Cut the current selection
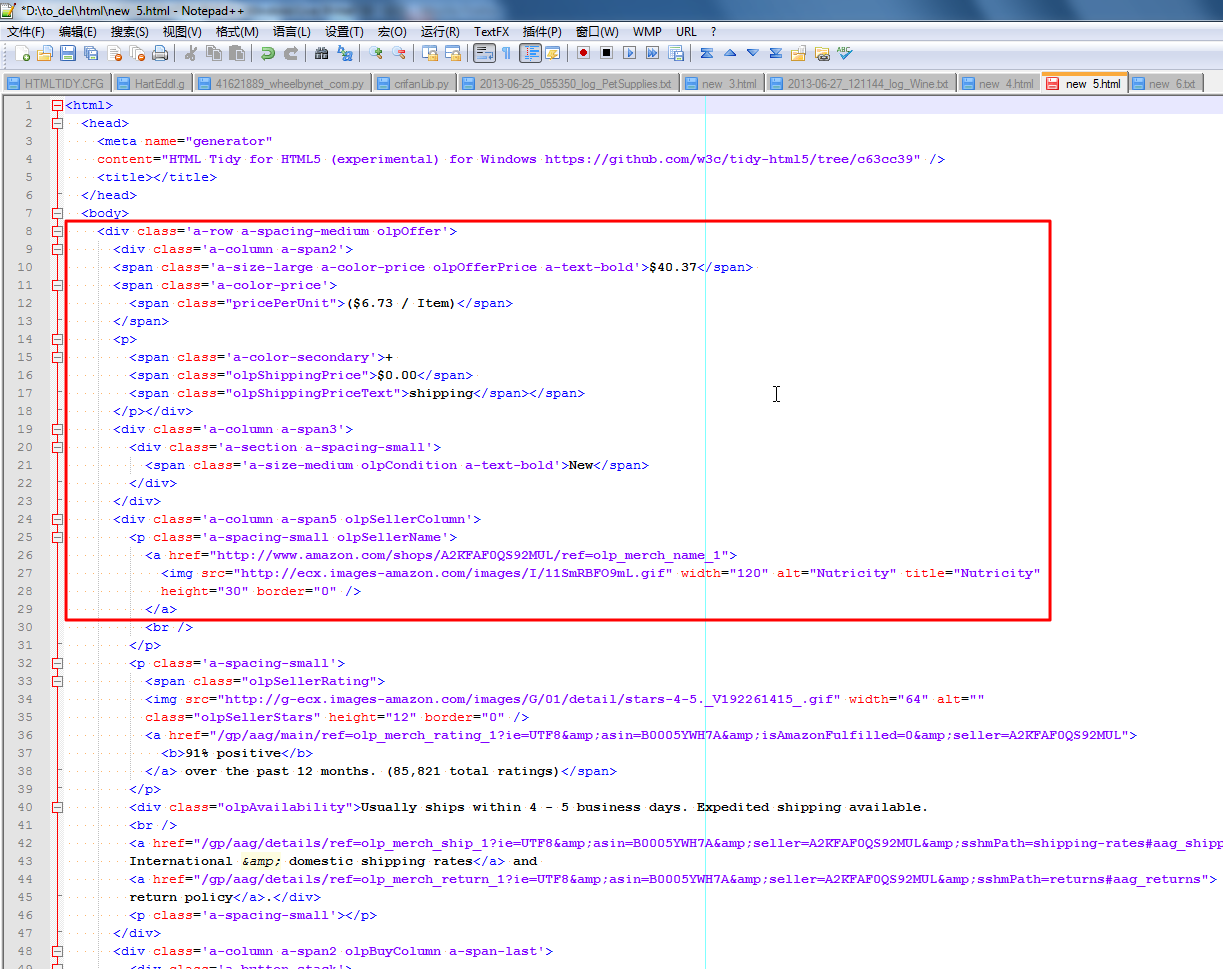The image size is (1223, 969). pyautogui.click(x=191, y=55)
